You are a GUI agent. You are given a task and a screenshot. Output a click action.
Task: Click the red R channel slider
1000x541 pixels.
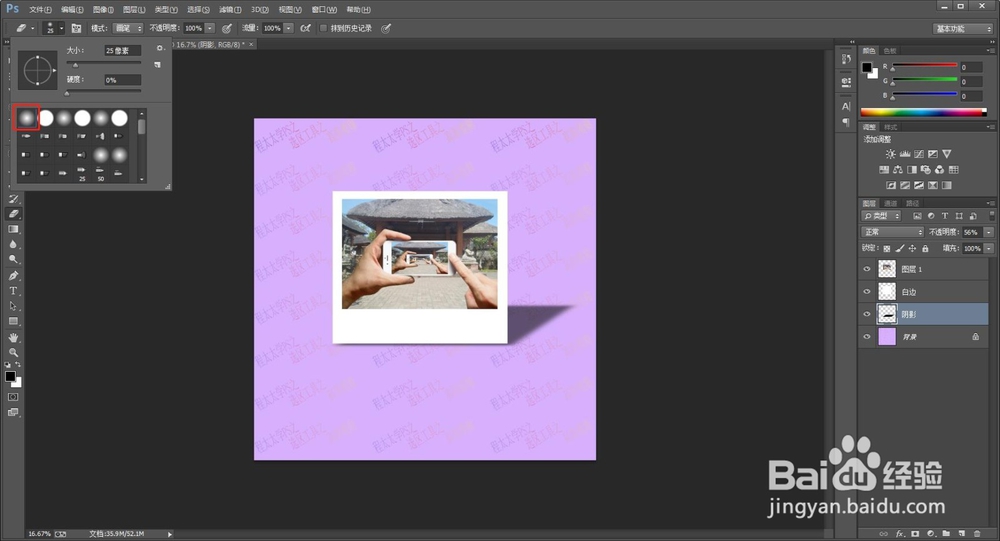coord(924,66)
